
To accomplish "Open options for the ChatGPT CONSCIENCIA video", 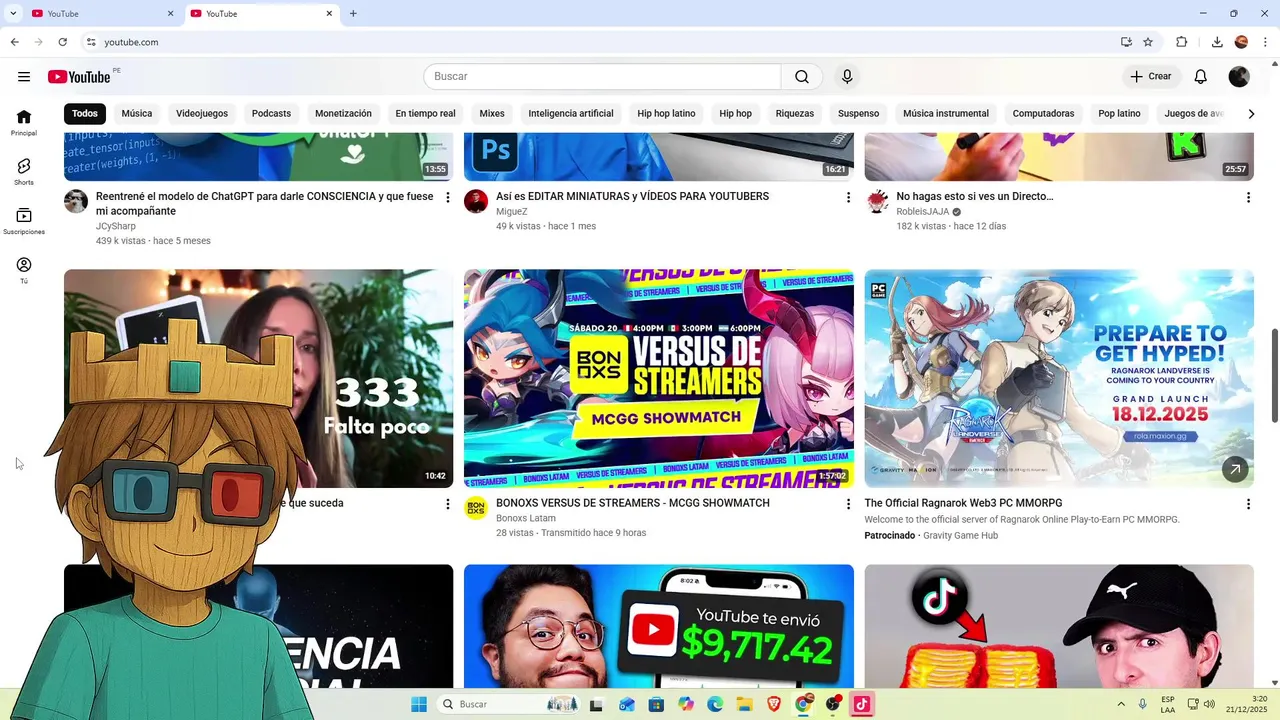I will (447, 198).
